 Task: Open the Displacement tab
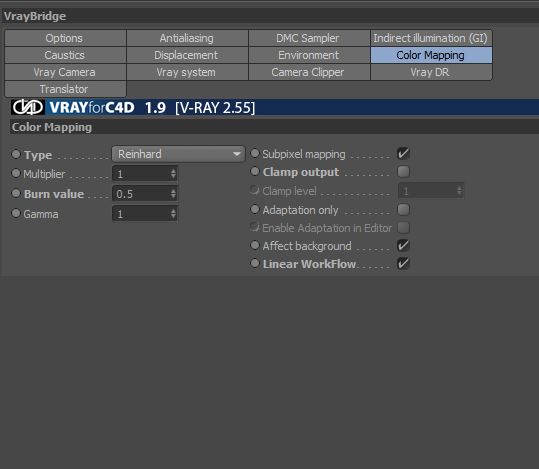[x=187, y=55]
